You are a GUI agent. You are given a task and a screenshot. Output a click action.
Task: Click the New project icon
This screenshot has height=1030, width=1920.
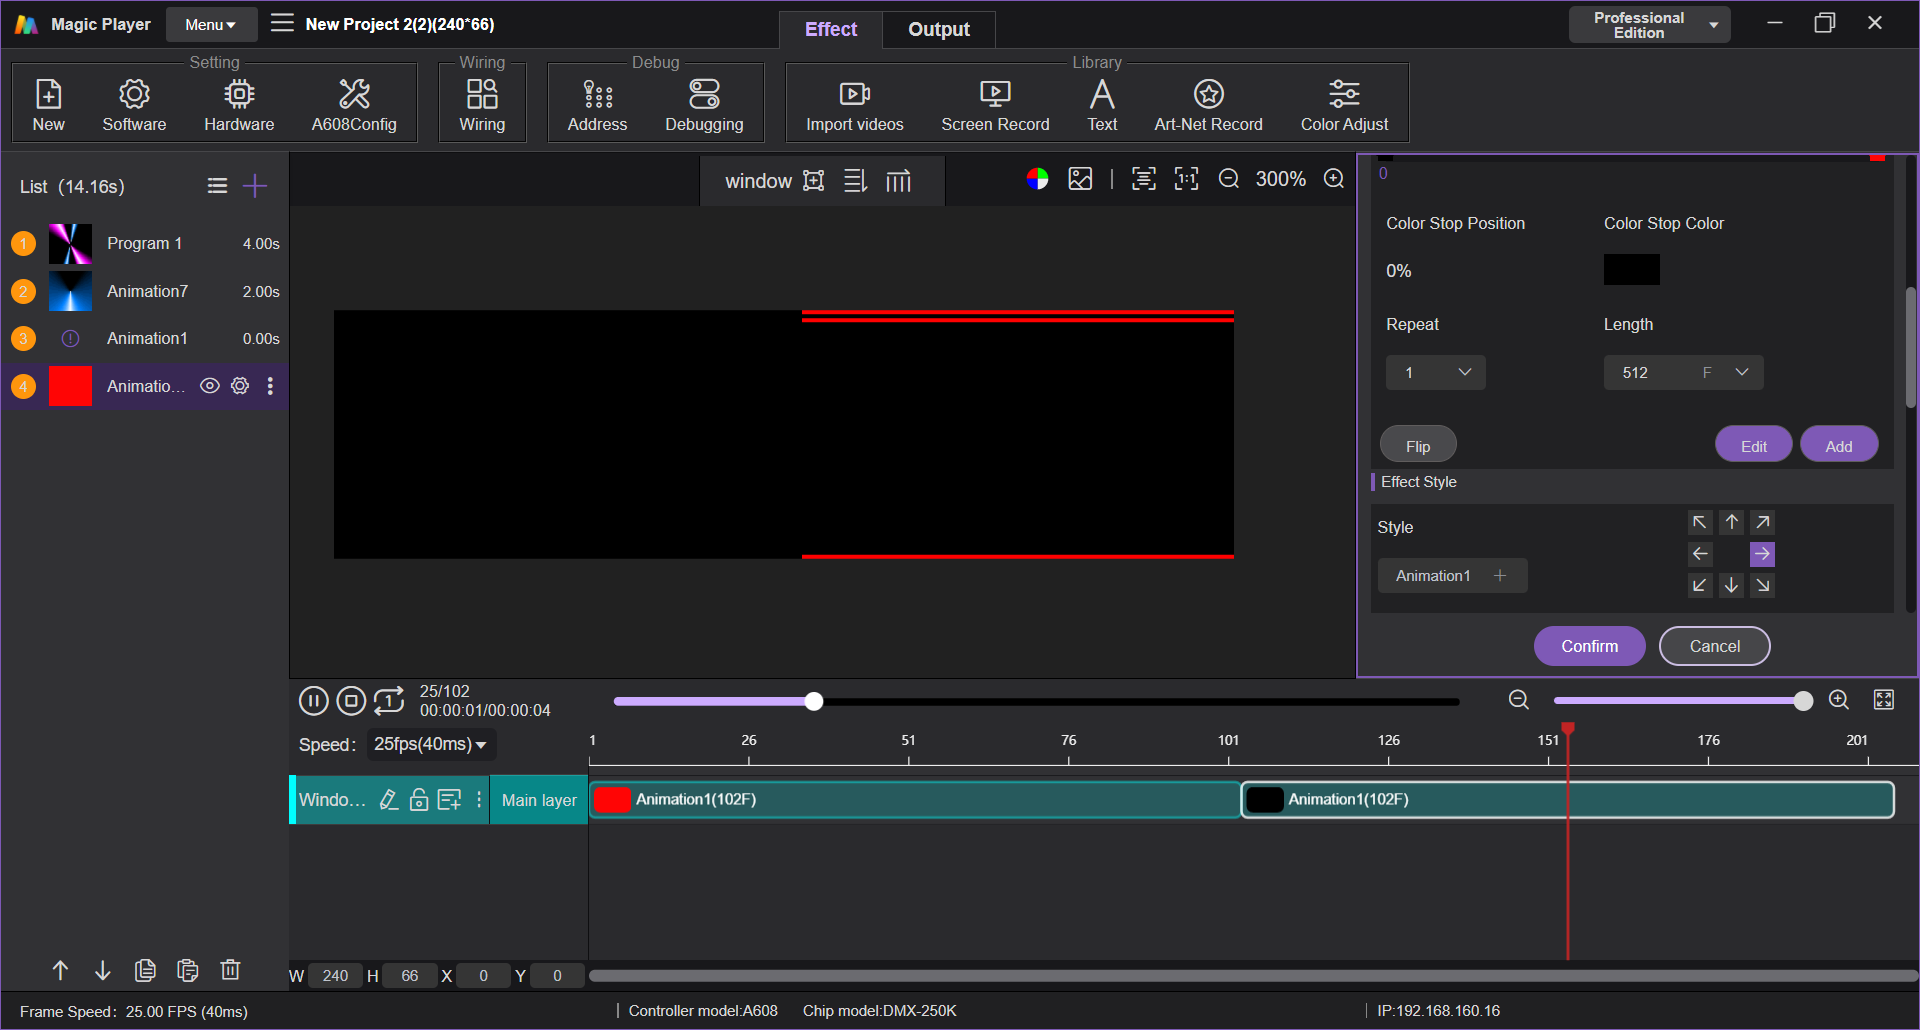point(48,104)
